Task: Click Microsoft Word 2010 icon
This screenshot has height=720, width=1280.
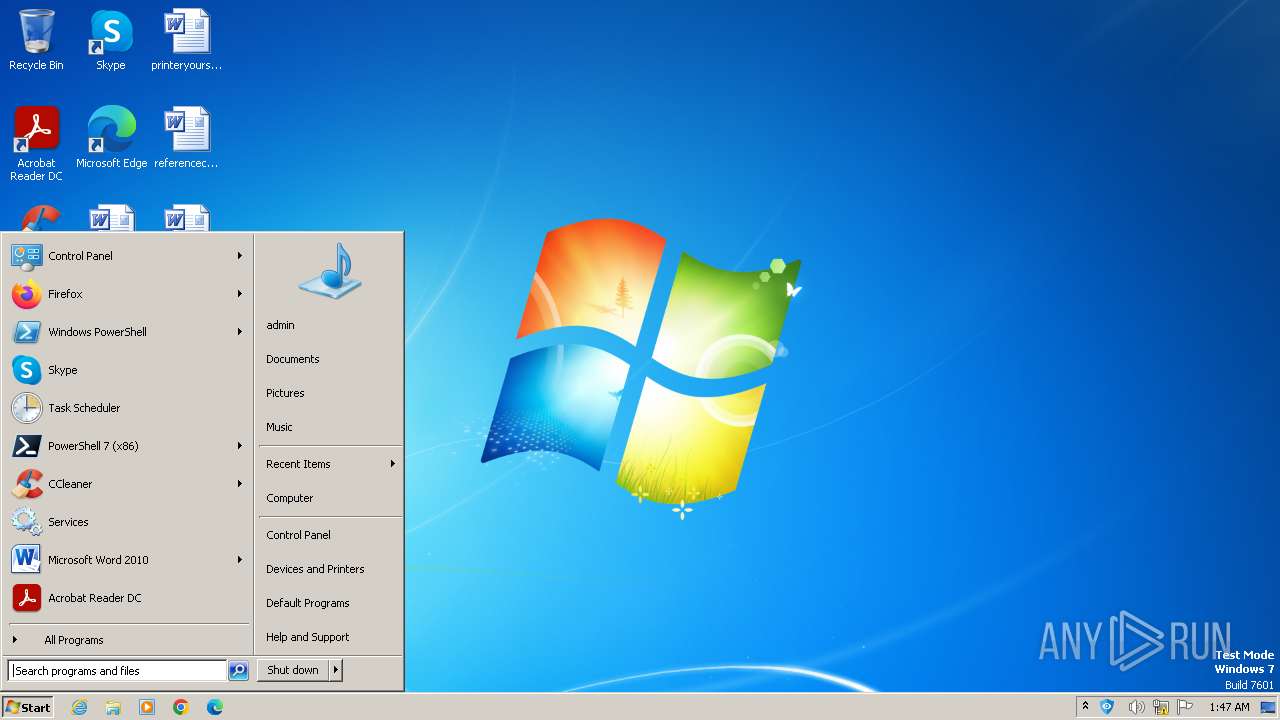Action: 26,560
